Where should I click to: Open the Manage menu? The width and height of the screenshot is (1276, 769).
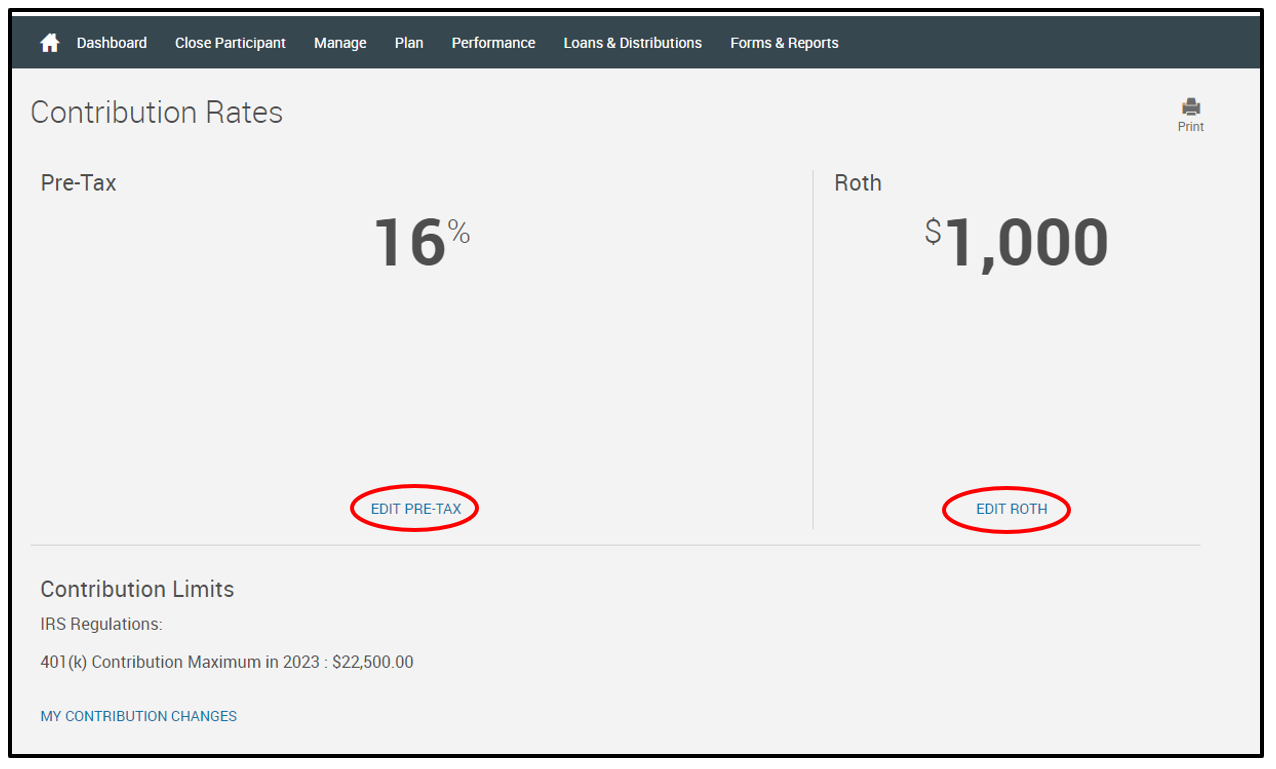click(340, 43)
